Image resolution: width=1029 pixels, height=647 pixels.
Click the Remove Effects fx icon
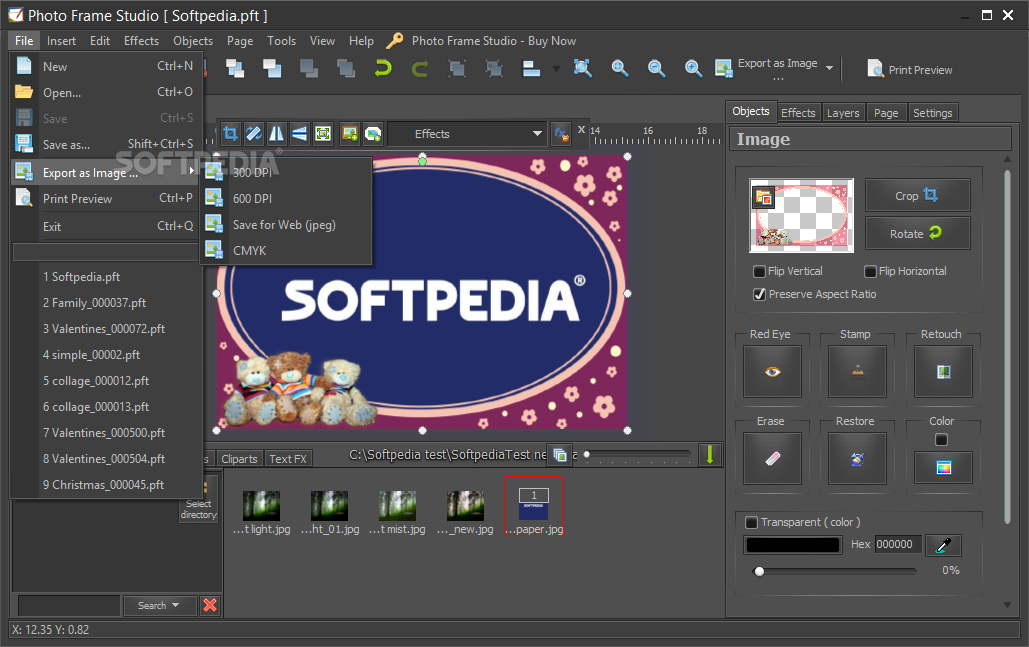[x=561, y=134]
